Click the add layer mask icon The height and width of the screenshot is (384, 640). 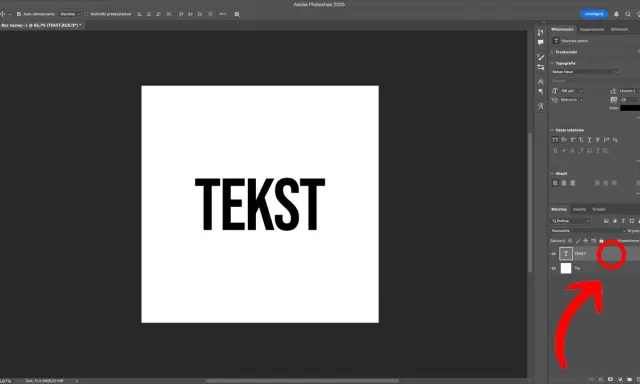tap(610, 379)
